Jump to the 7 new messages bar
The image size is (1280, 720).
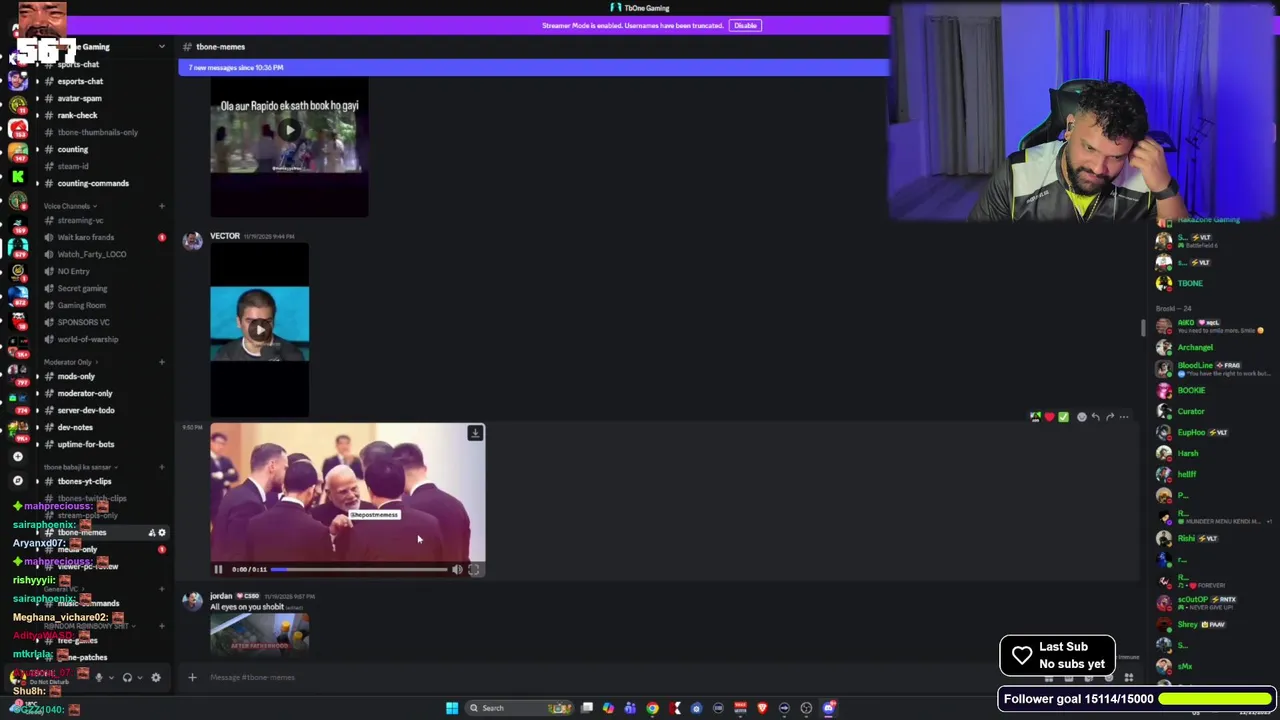[533, 67]
